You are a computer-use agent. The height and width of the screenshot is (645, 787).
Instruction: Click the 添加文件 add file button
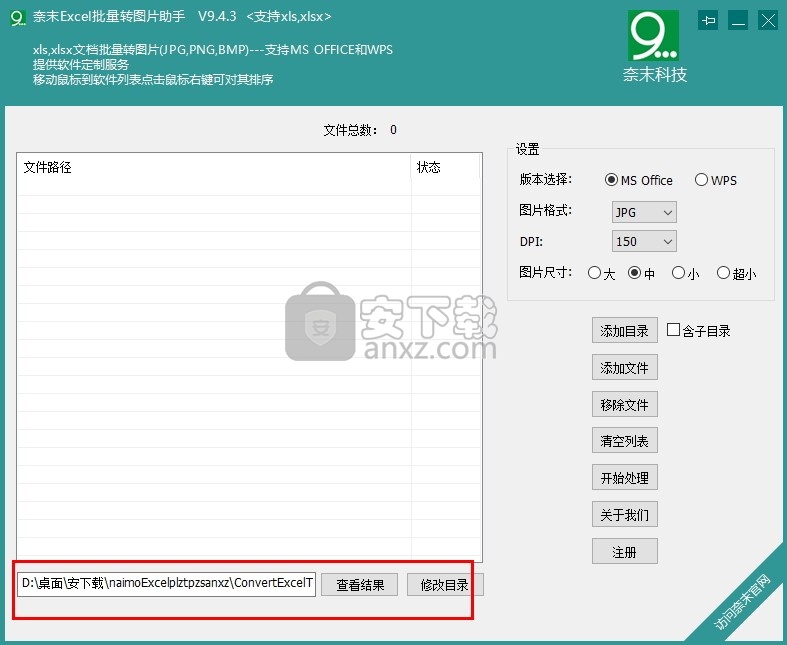click(624, 367)
